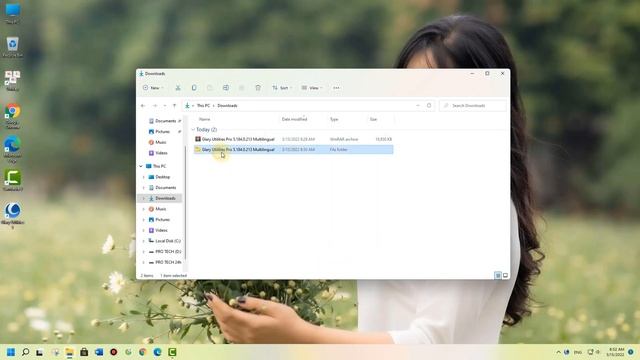This screenshot has height=360, width=640.
Task: Collapse the This PC tree node
Action: (141, 166)
